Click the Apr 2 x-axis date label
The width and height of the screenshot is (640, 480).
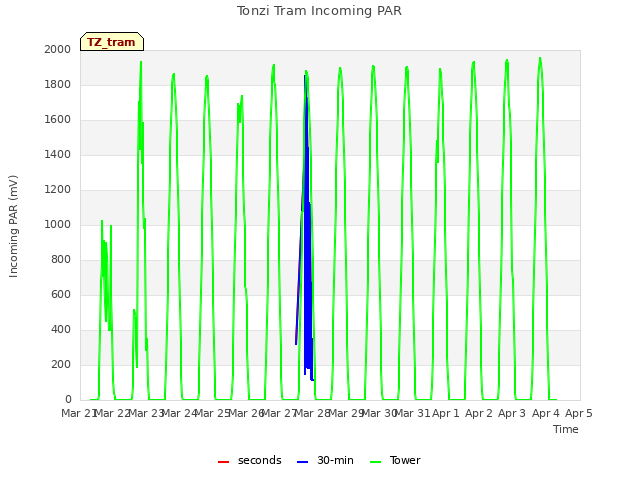coord(479,413)
